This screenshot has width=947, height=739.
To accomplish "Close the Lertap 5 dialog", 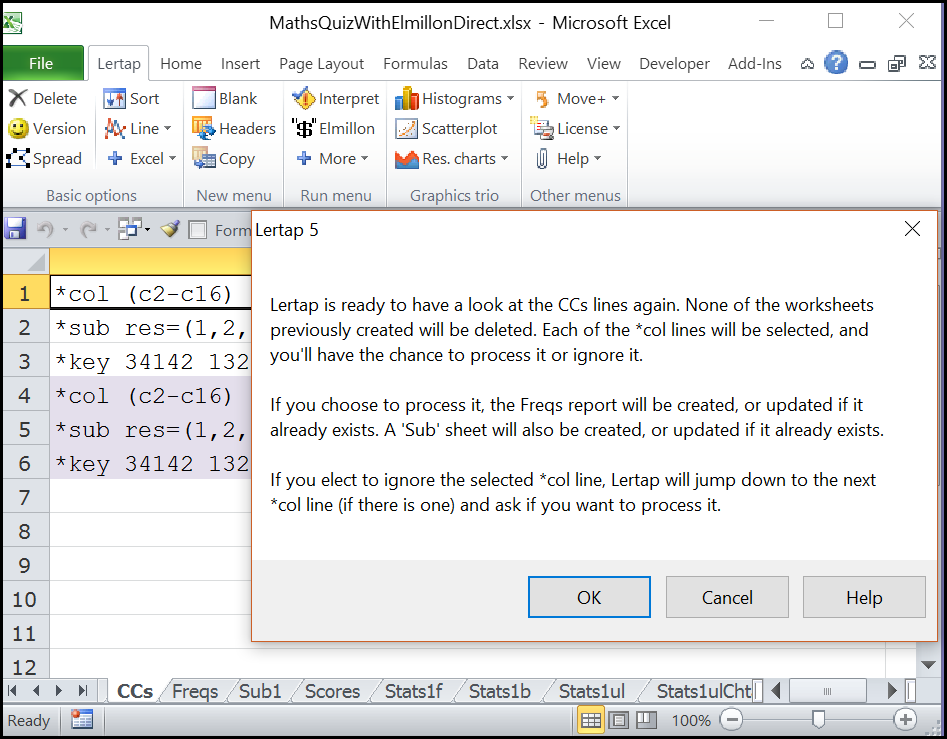I will coord(912,229).
